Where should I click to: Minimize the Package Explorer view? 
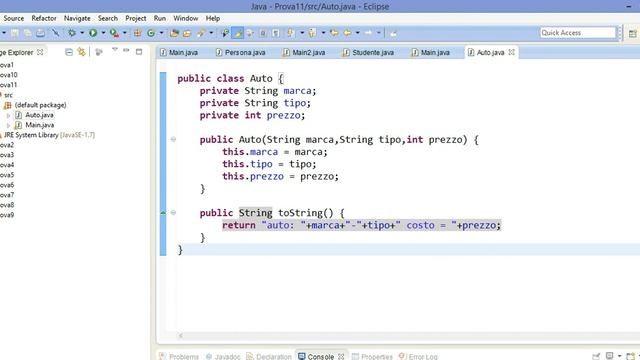click(126, 51)
